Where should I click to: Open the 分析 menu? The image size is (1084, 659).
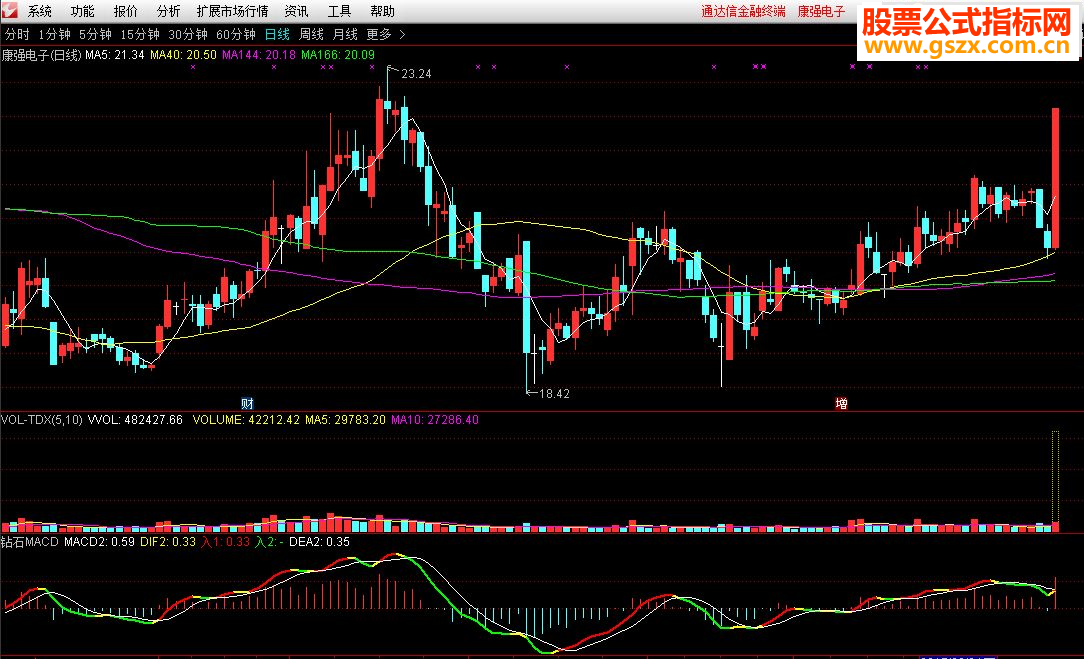pyautogui.click(x=168, y=11)
